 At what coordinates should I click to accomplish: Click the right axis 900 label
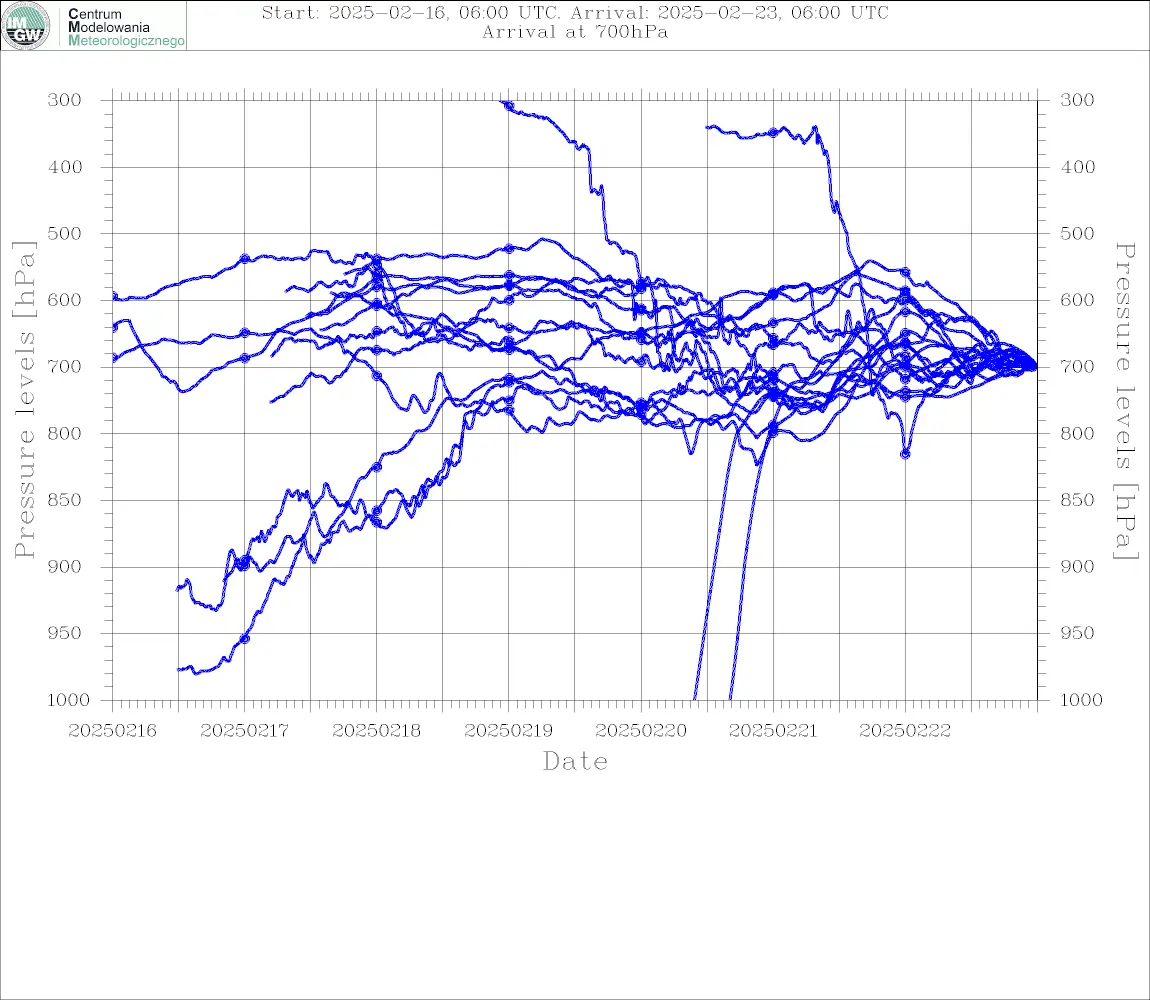click(x=1077, y=566)
